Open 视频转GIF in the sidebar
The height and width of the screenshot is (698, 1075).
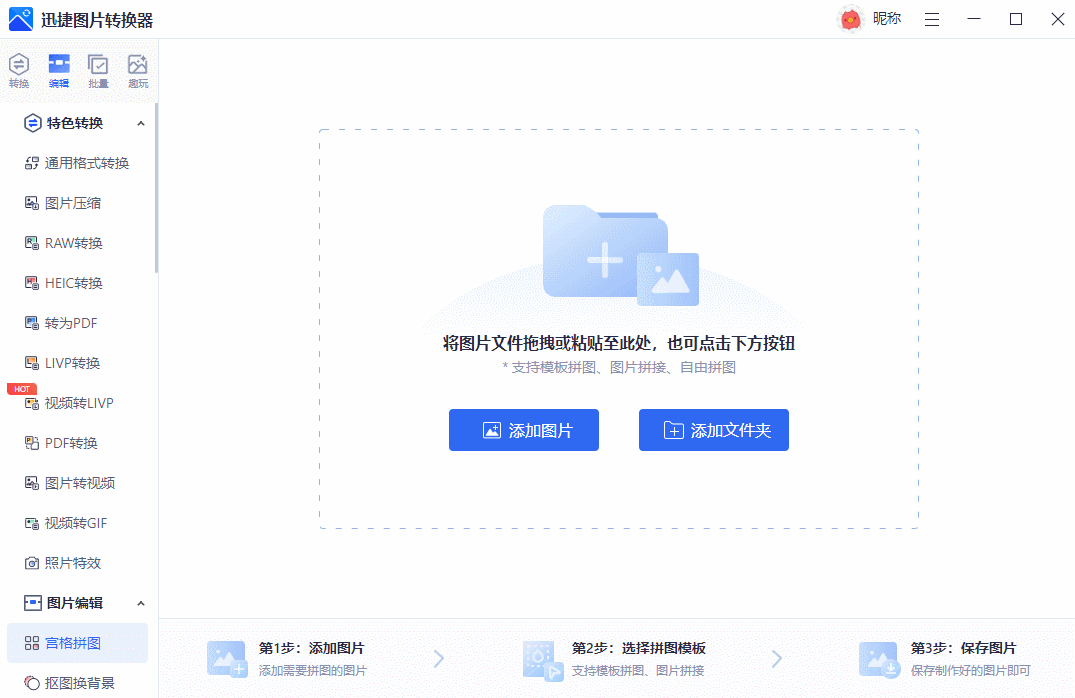[x=77, y=523]
